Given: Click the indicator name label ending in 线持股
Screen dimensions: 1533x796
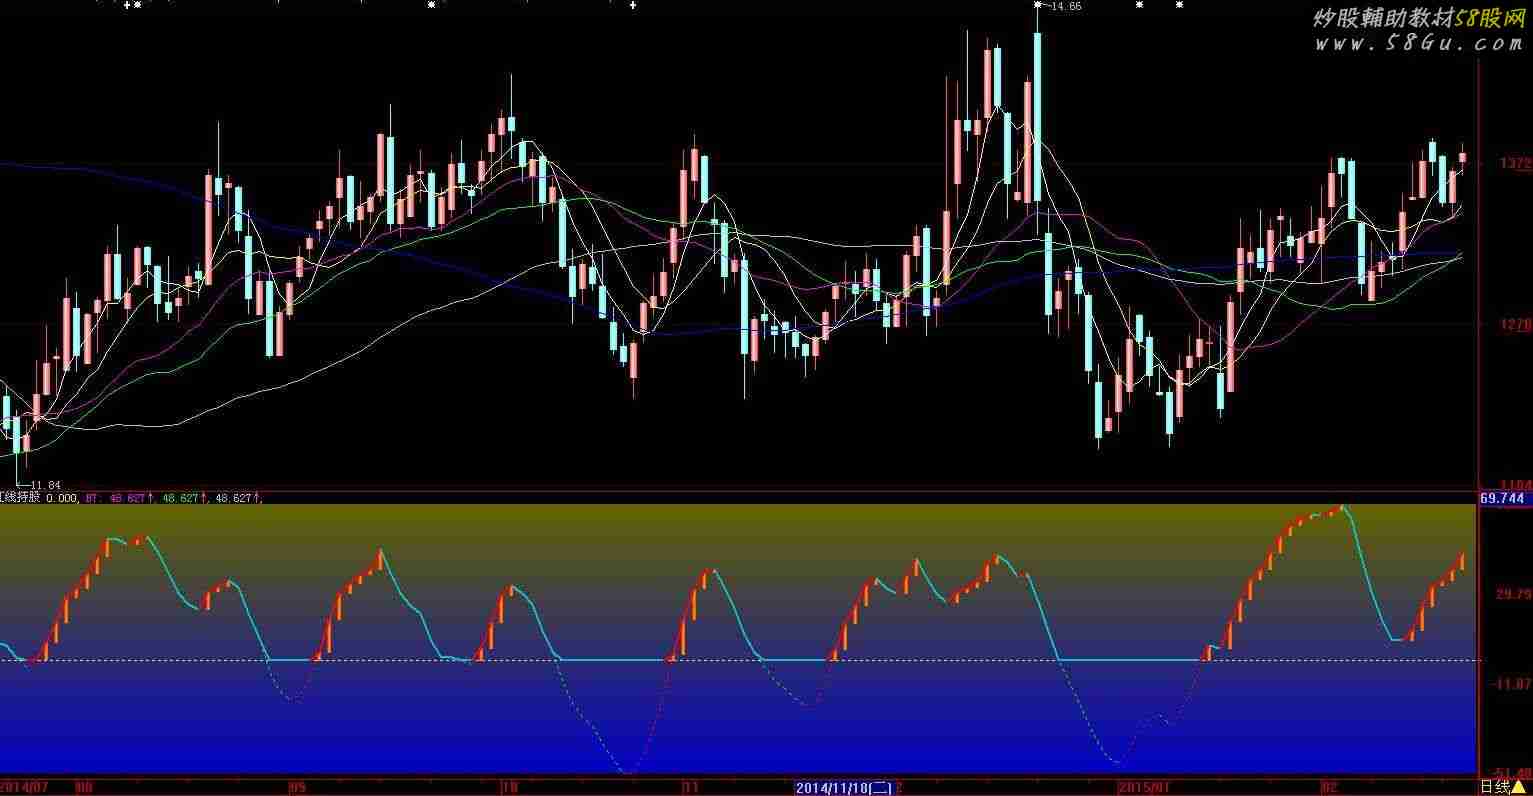Looking at the screenshot, I should pyautogui.click(x=21, y=497).
